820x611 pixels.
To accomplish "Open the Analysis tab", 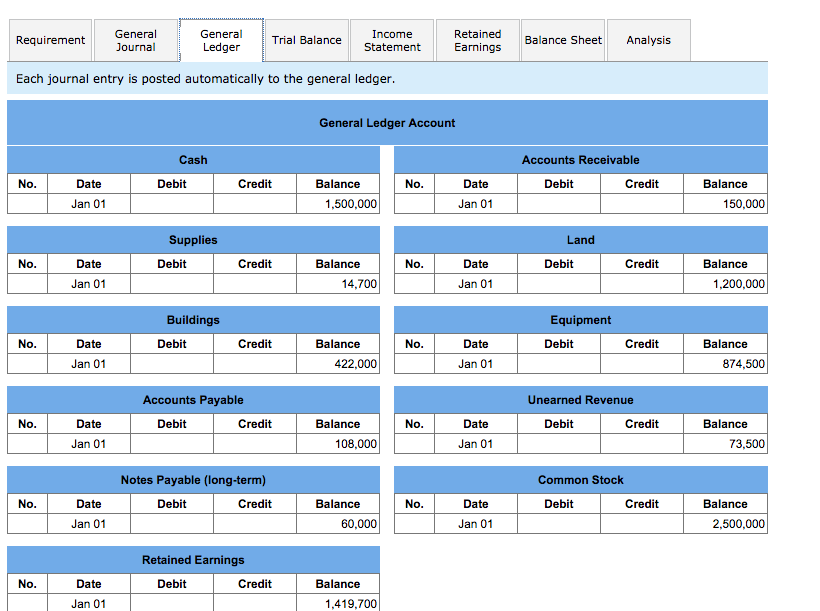I will pyautogui.click(x=648, y=40).
